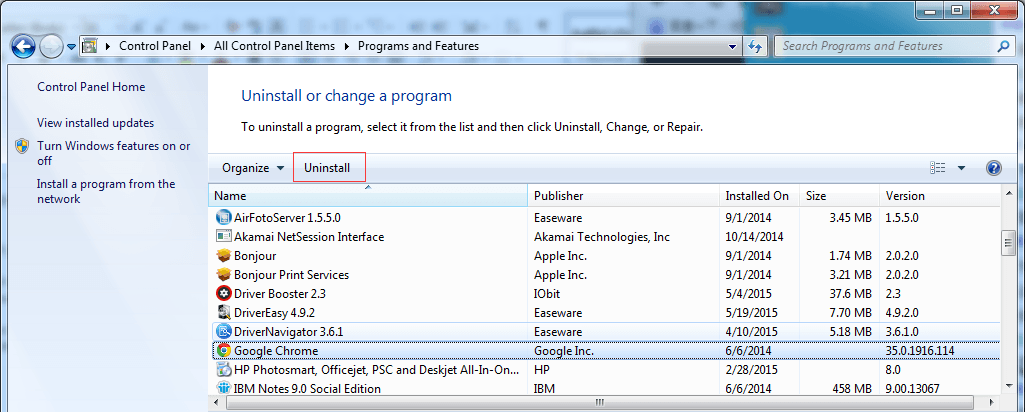Screen dimensions: 1025x412
Task: Click the Driver Booster 2.3 icon
Action: pyautogui.click(x=224, y=294)
